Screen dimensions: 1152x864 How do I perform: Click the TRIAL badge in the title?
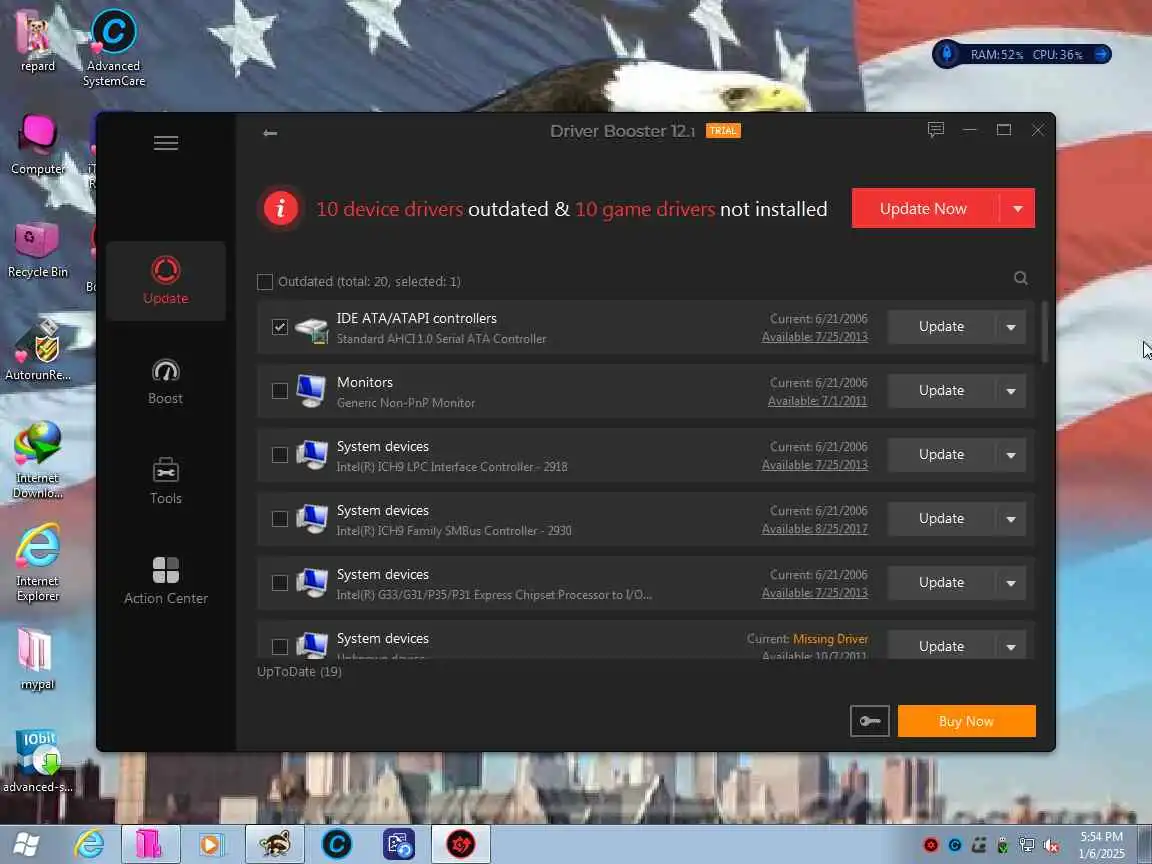tap(723, 131)
